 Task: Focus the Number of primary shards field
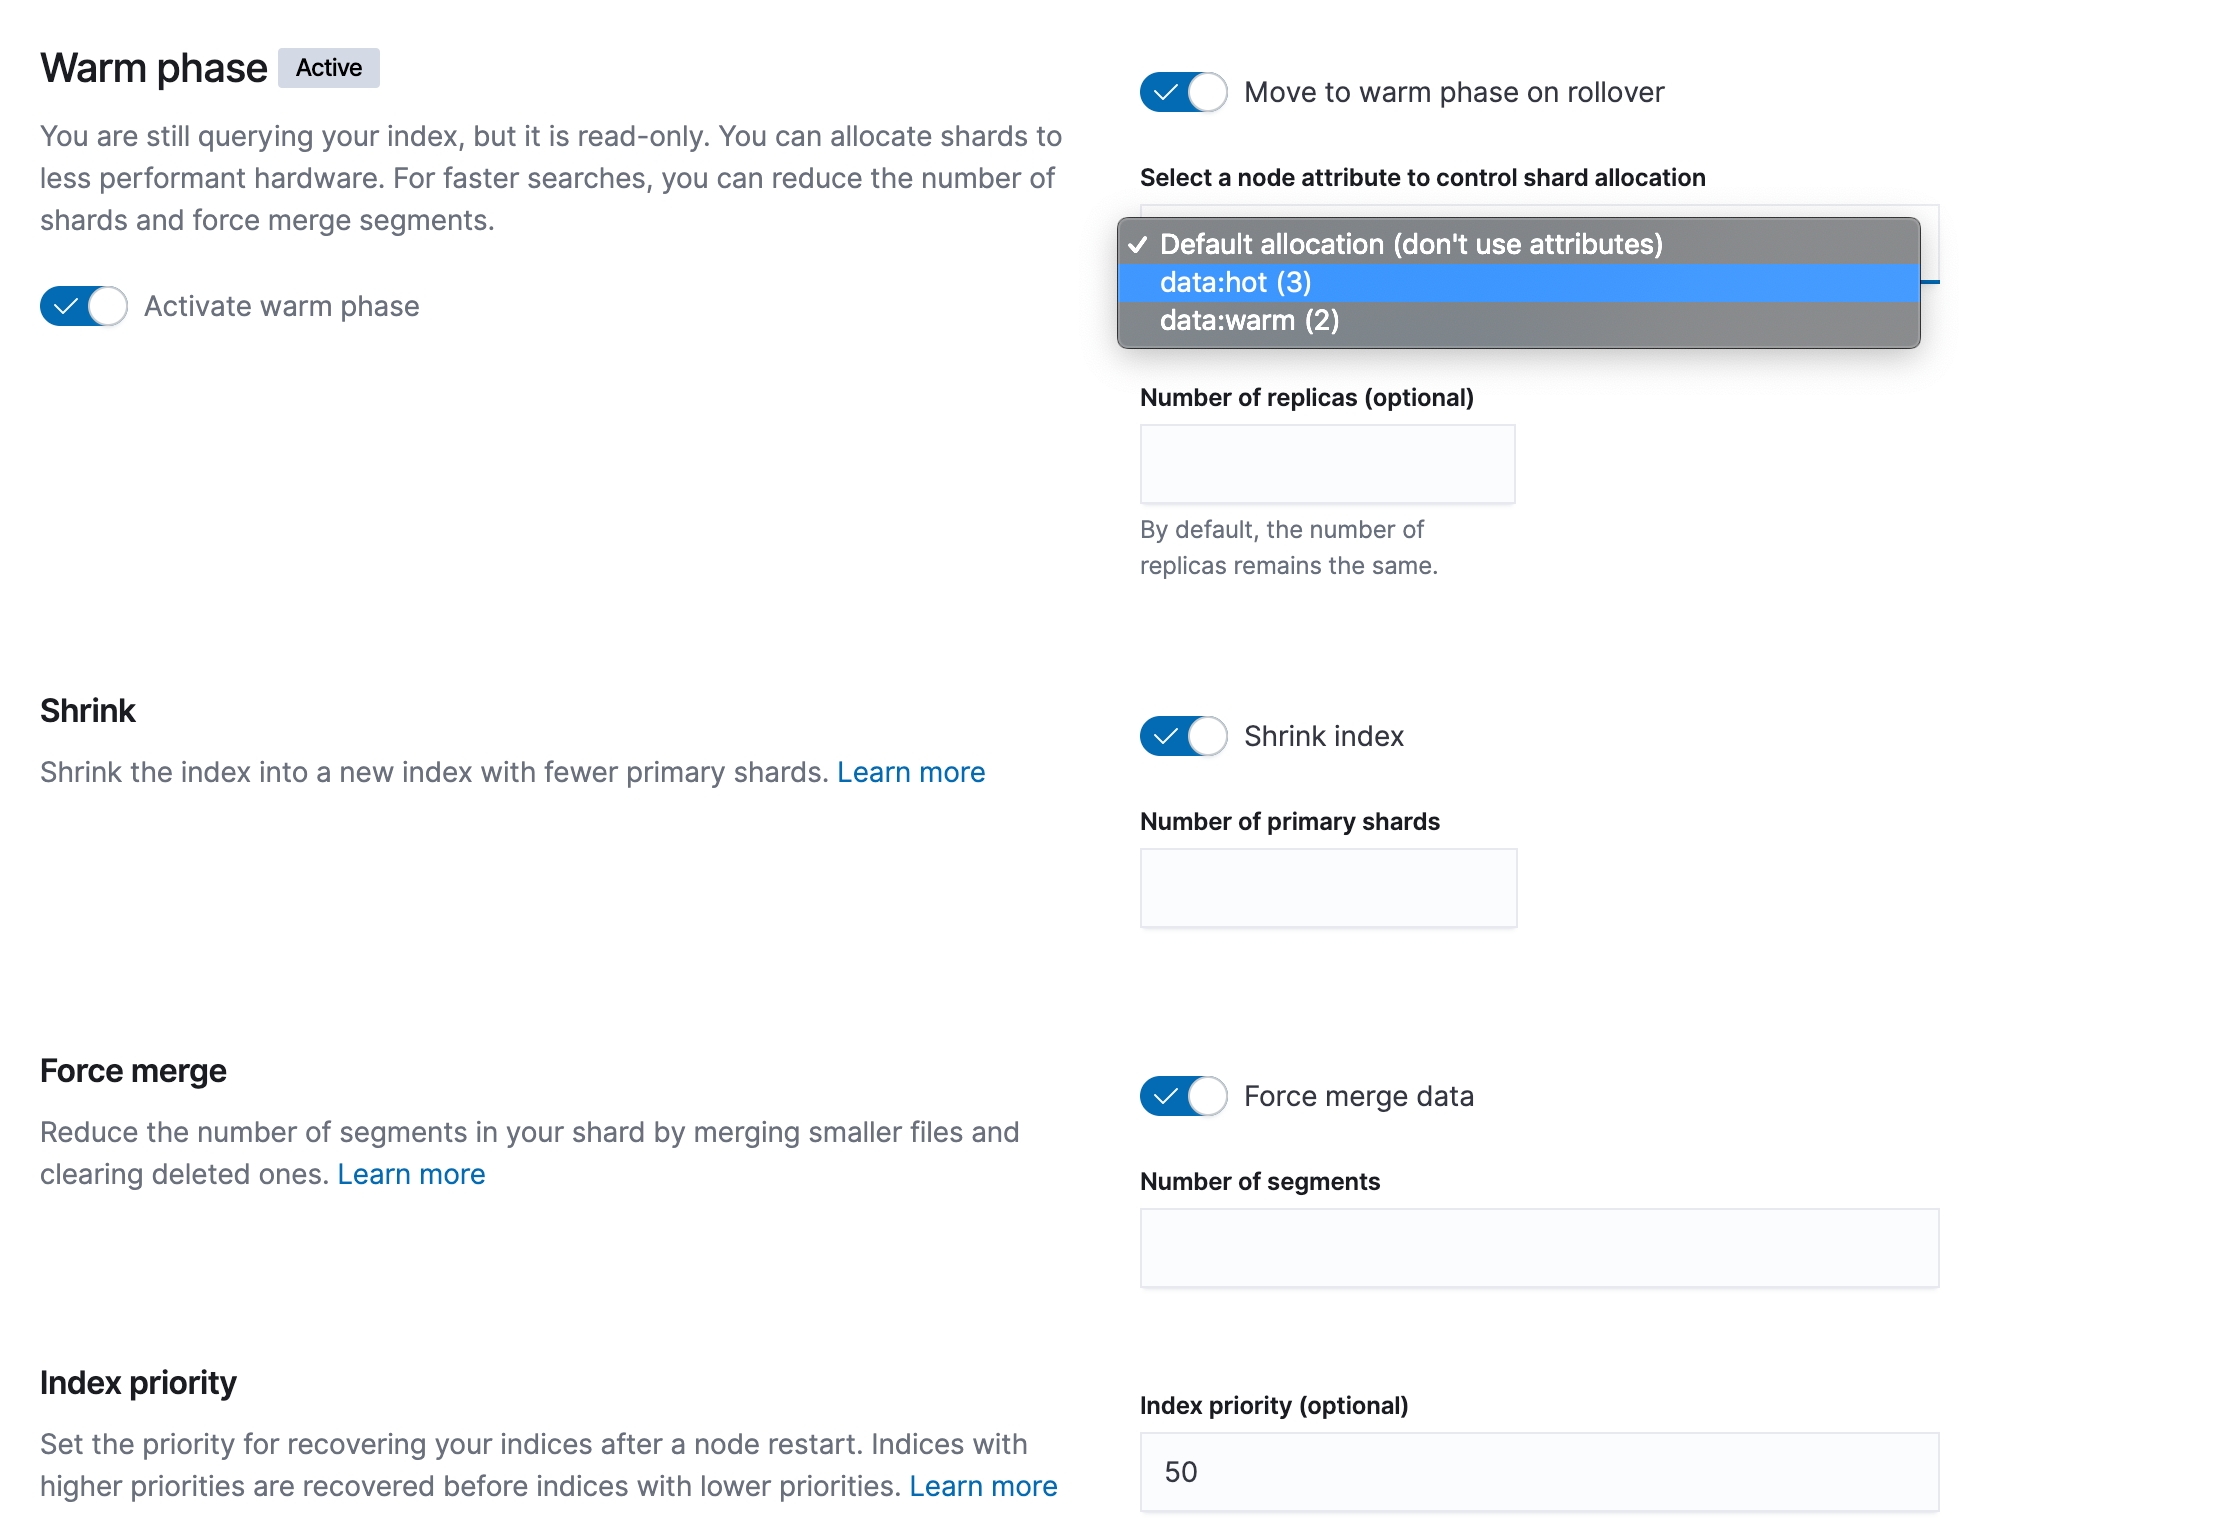(x=1328, y=888)
